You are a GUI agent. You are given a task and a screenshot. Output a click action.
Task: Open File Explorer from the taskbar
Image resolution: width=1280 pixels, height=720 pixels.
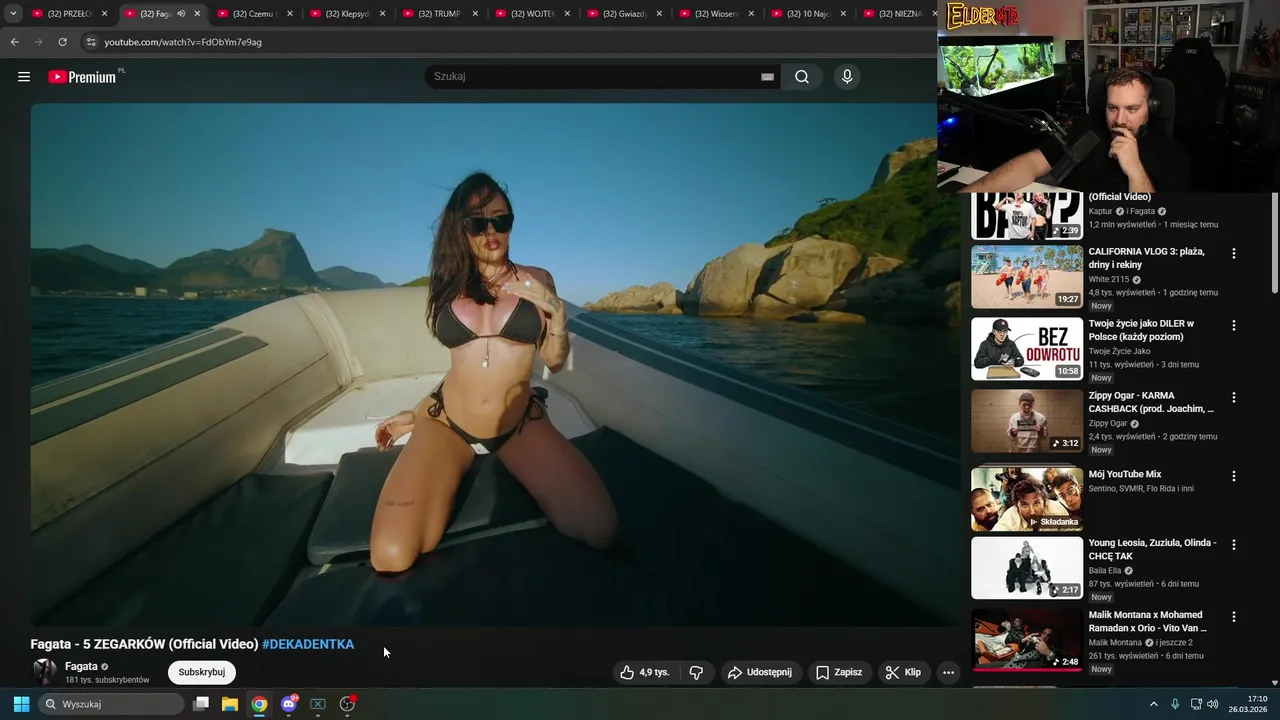(230, 704)
